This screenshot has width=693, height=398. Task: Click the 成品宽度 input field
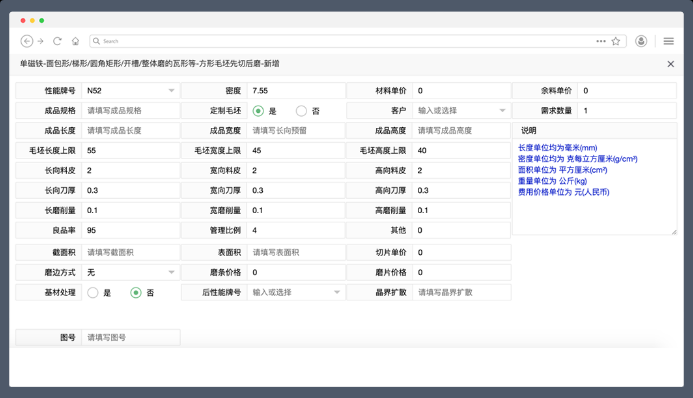click(296, 130)
